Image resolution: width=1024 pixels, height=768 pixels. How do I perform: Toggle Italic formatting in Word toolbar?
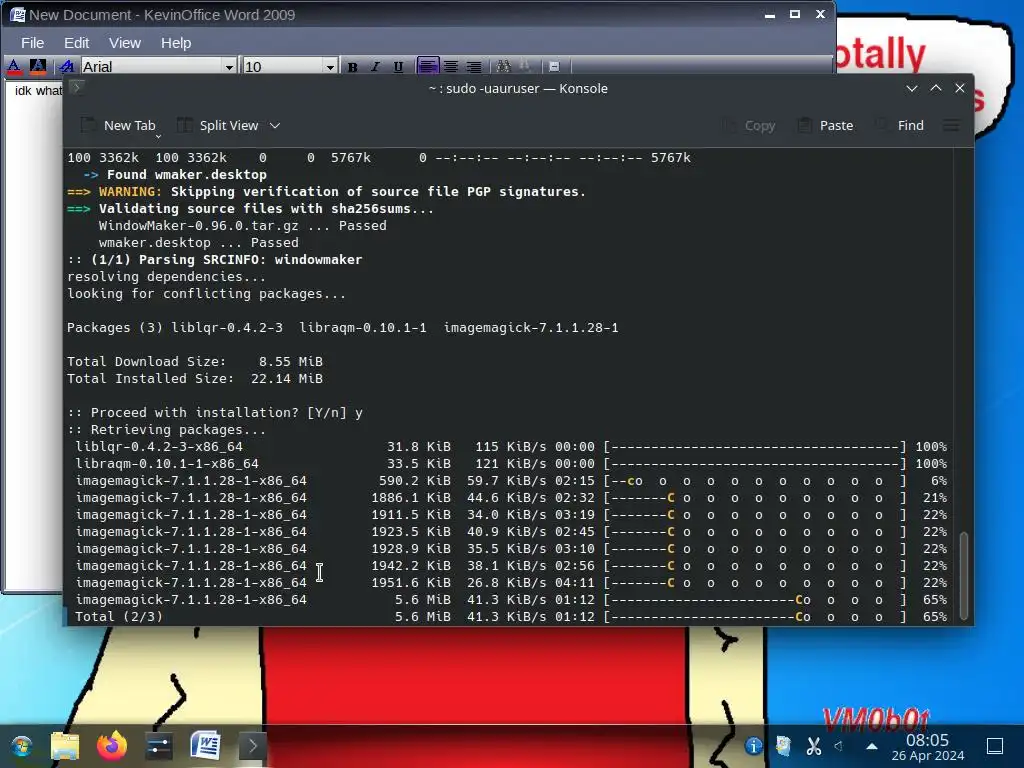click(376, 67)
